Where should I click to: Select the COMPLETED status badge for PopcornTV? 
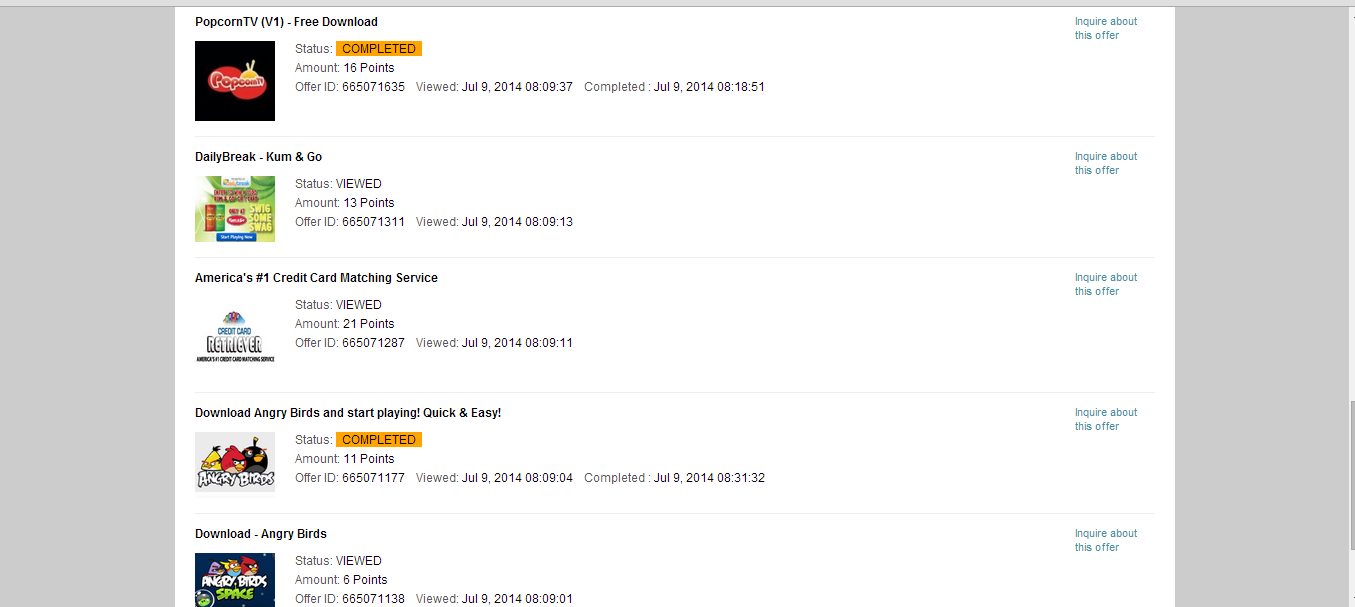pos(379,49)
